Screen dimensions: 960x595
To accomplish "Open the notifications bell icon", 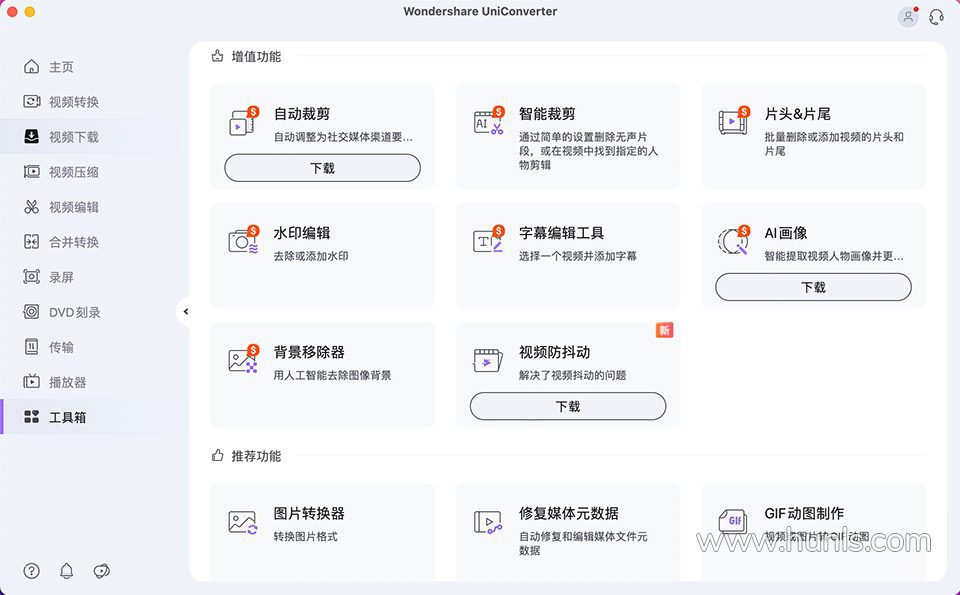I will click(x=67, y=571).
